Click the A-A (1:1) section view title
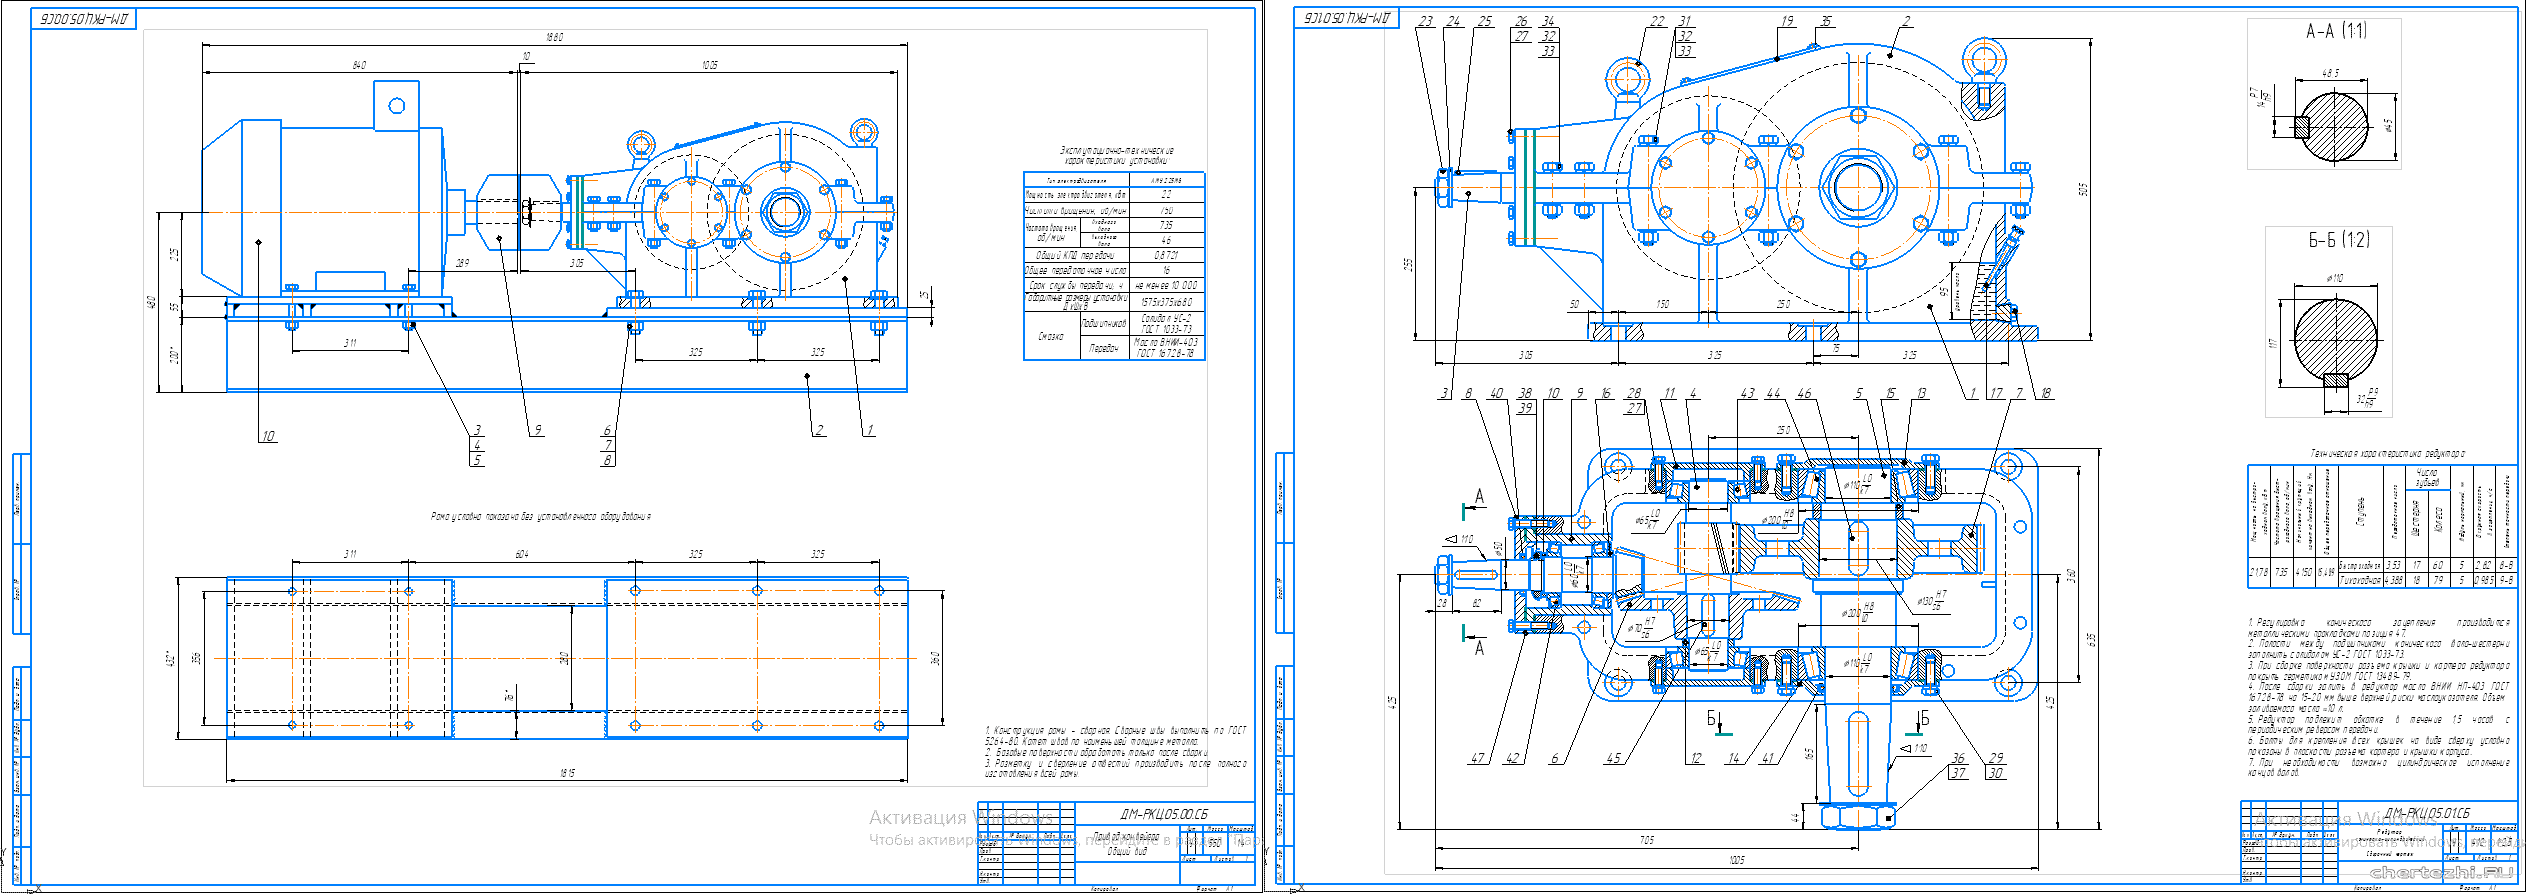Viewport: 2526px width, 894px height. point(2335,32)
